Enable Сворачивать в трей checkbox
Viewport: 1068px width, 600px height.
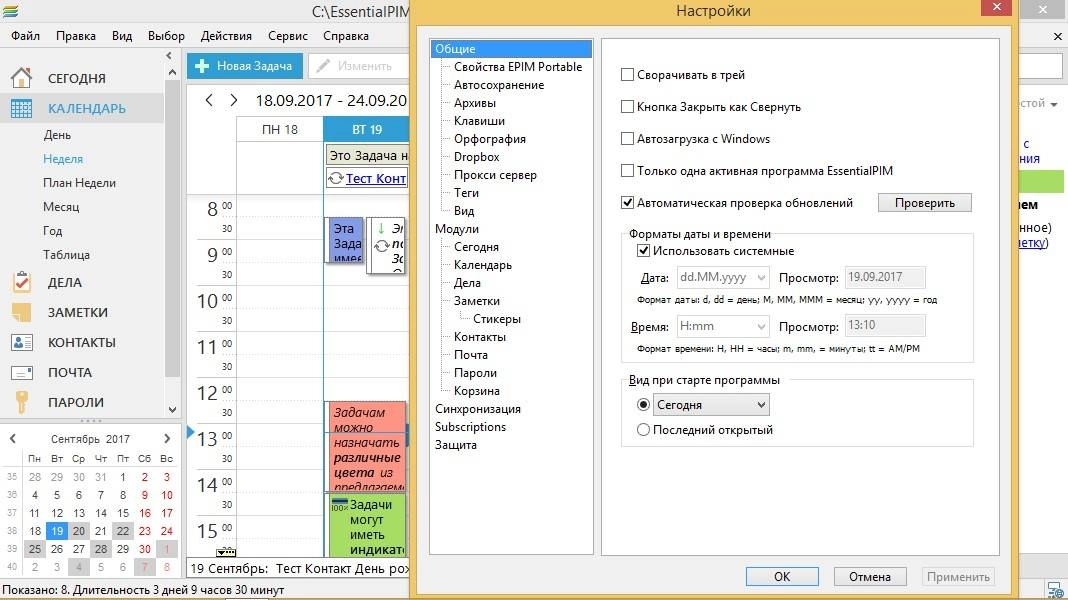pyautogui.click(x=627, y=75)
